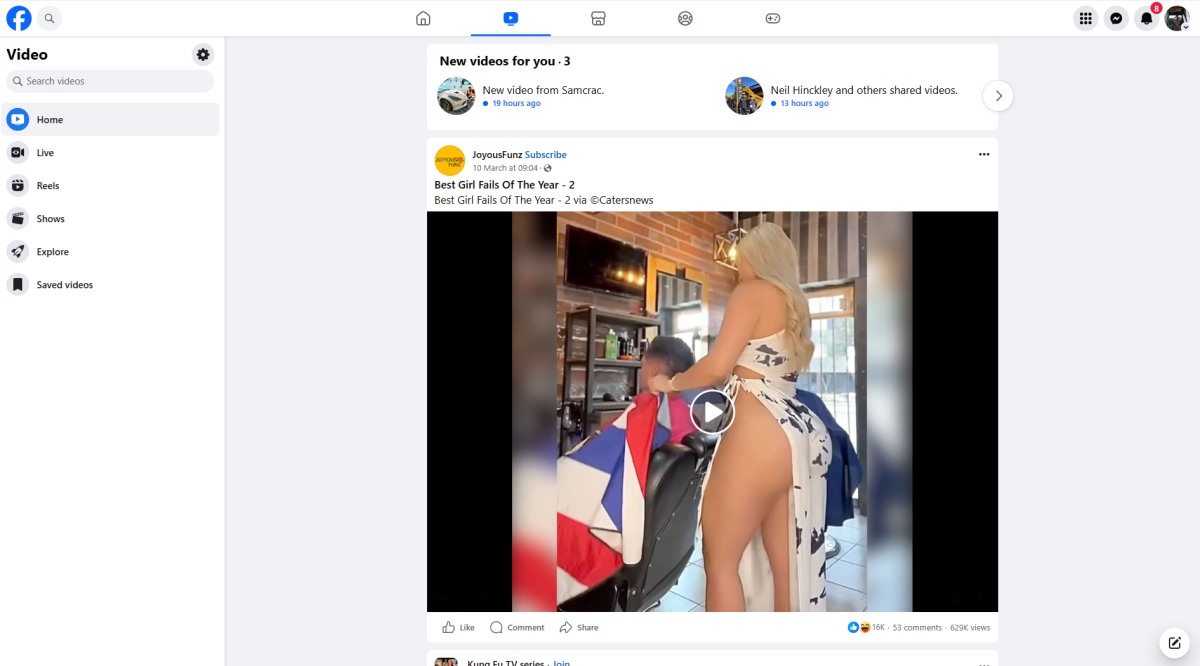1200x666 pixels.
Task: Click 'Best Girl Fails Of The Year - 2' title
Action: pos(503,185)
